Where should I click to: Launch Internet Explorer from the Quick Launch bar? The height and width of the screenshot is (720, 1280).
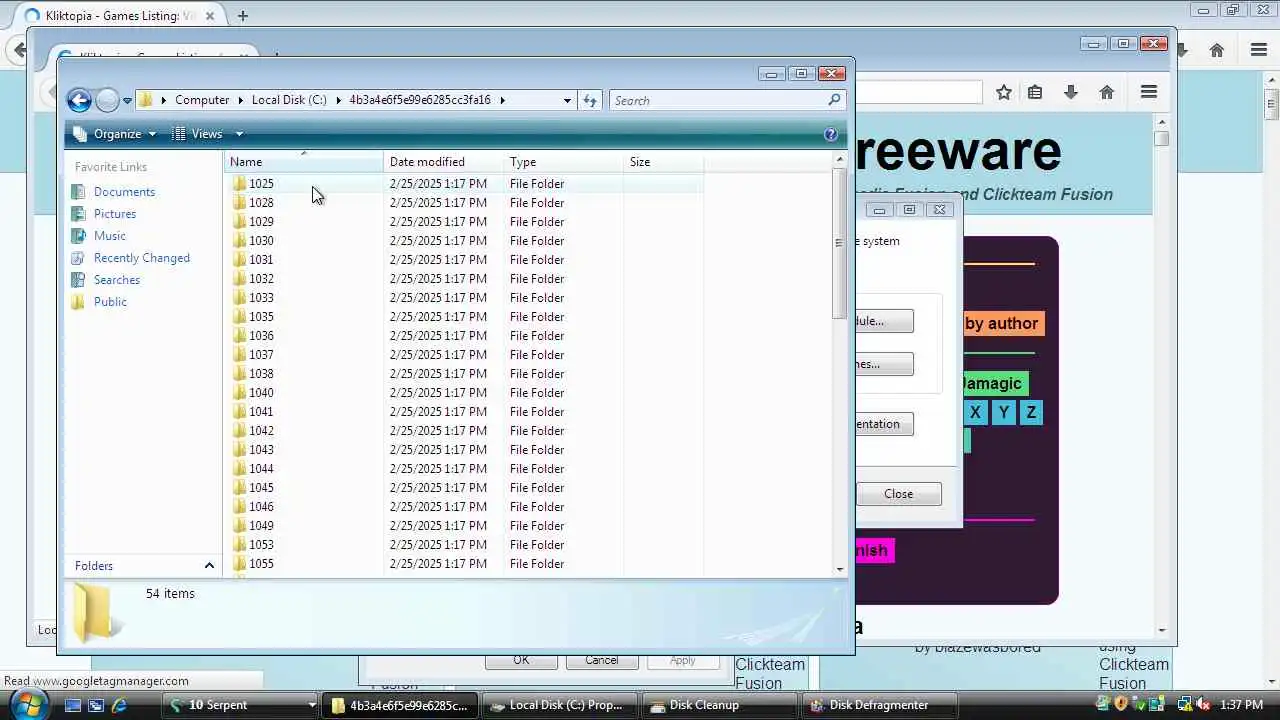pyautogui.click(x=119, y=705)
